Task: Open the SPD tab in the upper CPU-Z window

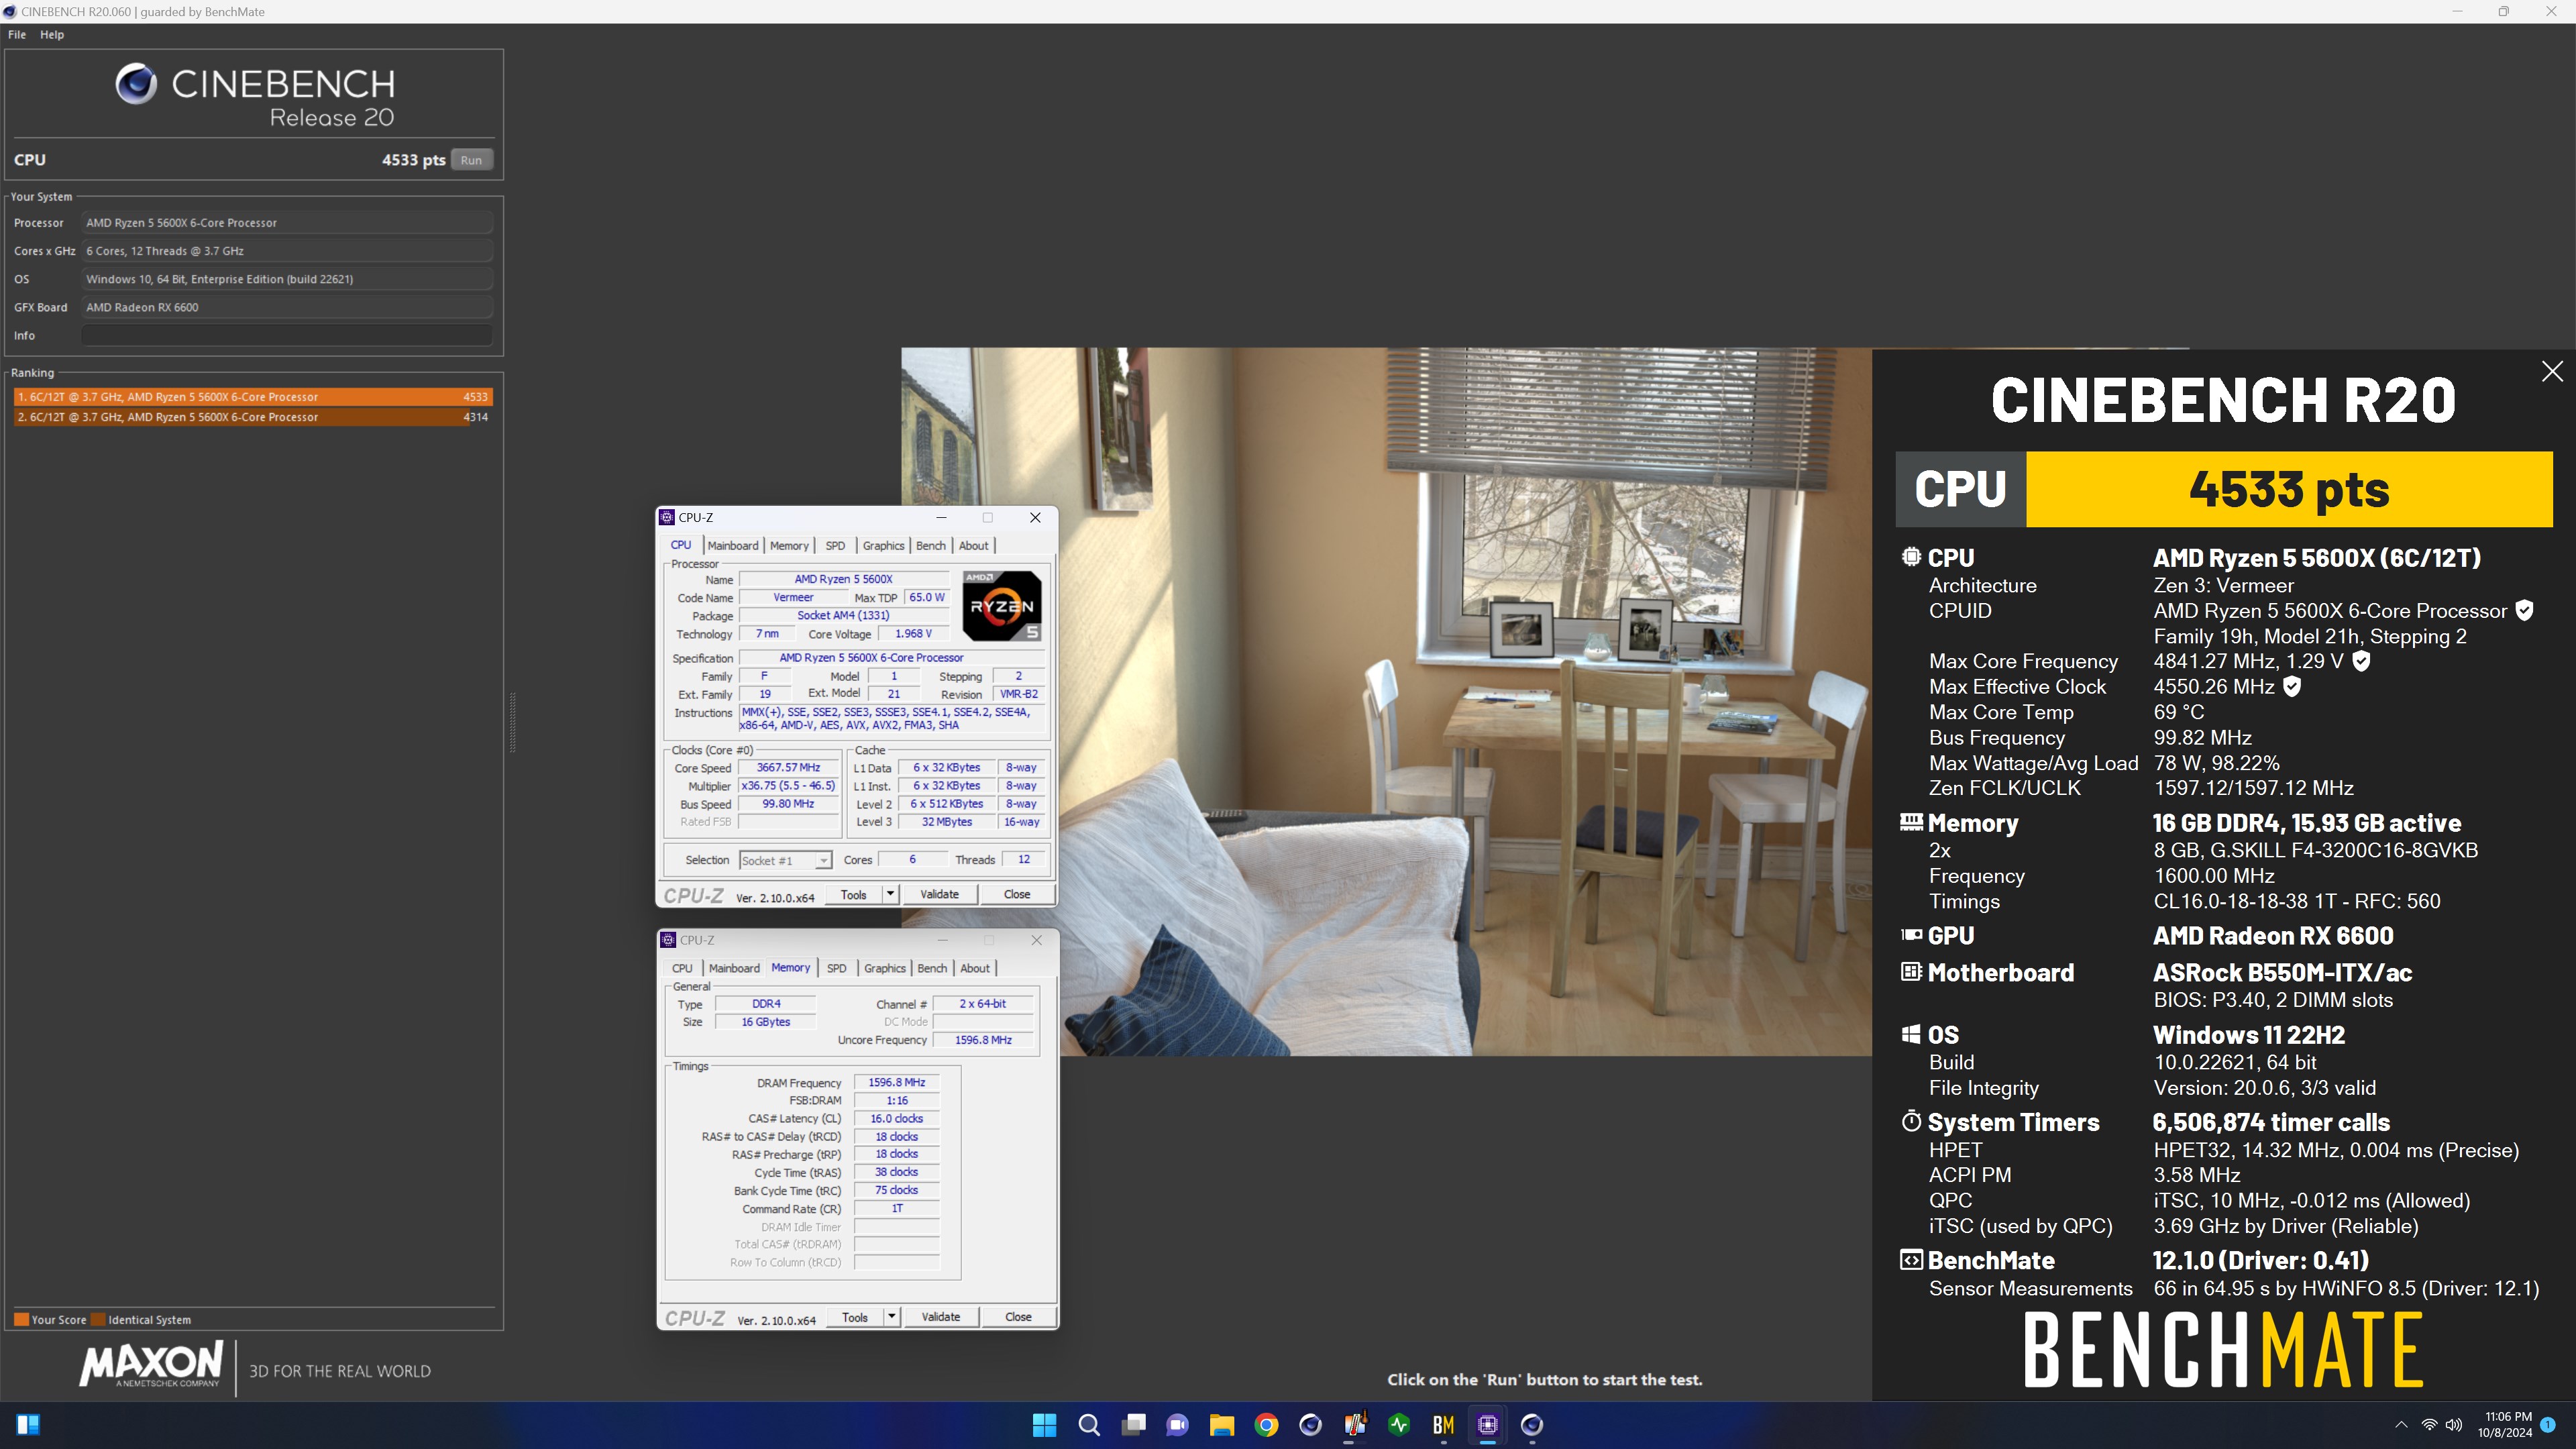Action: pos(835,545)
